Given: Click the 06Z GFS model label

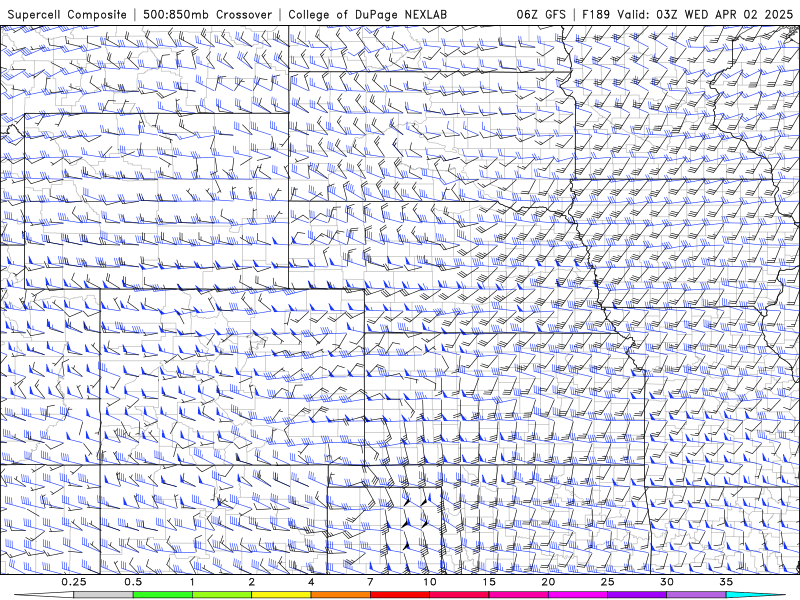Looking at the screenshot, I should [541, 14].
